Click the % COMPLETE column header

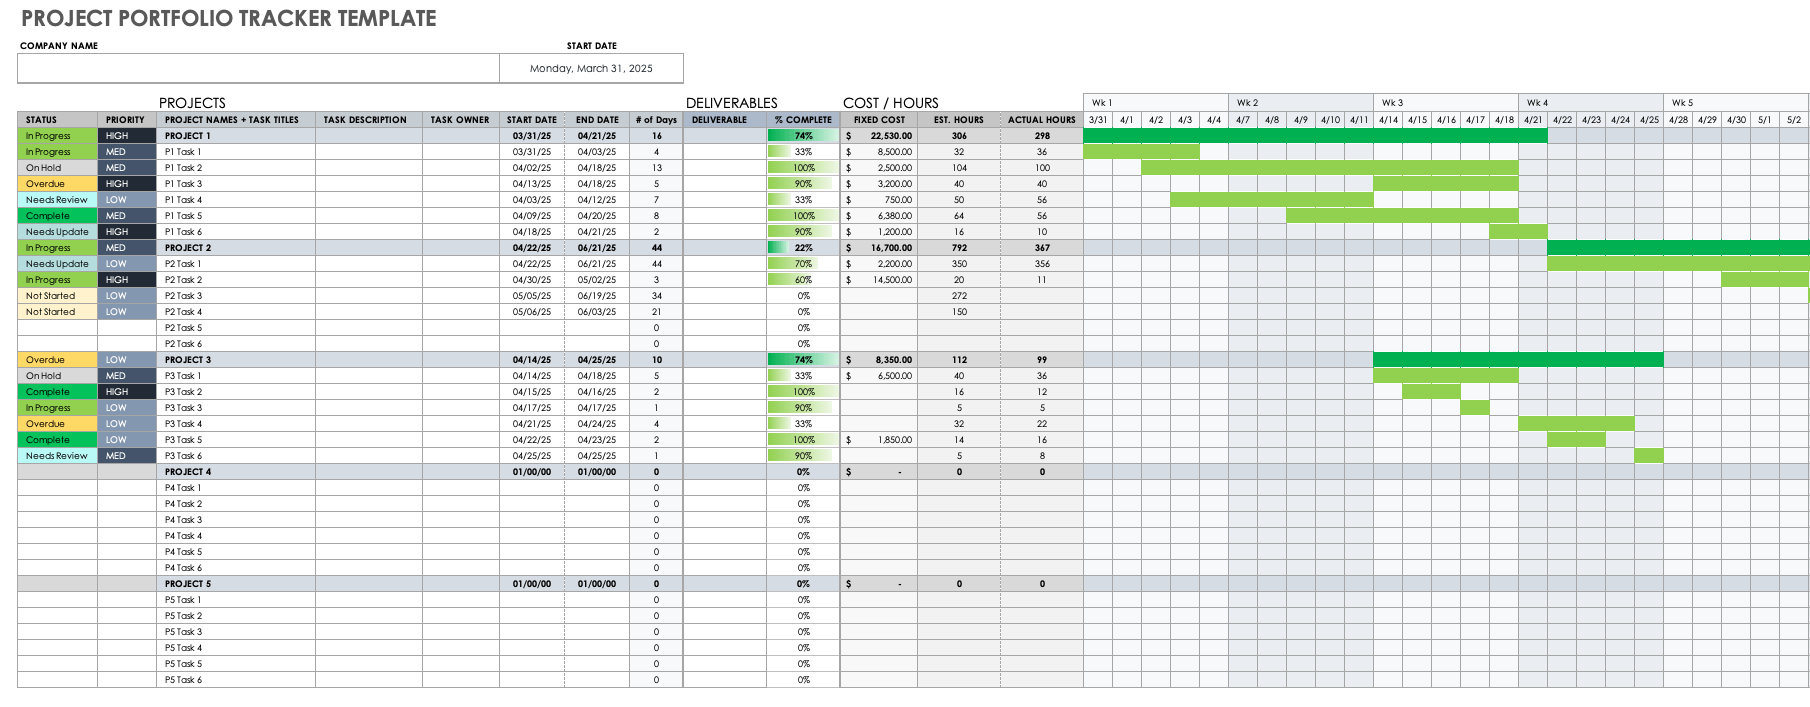pyautogui.click(x=803, y=120)
